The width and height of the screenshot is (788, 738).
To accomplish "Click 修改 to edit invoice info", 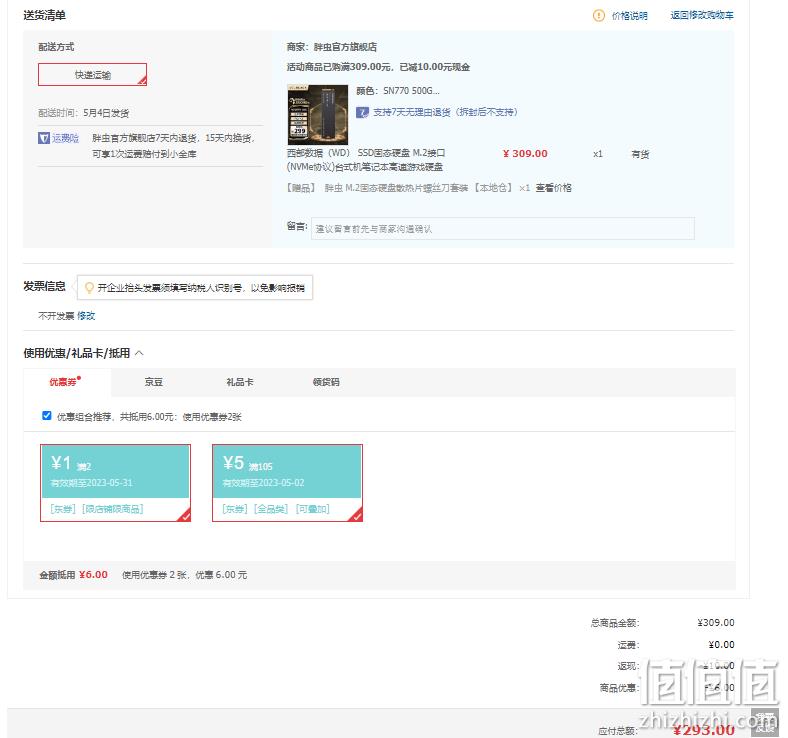I will 86,315.
